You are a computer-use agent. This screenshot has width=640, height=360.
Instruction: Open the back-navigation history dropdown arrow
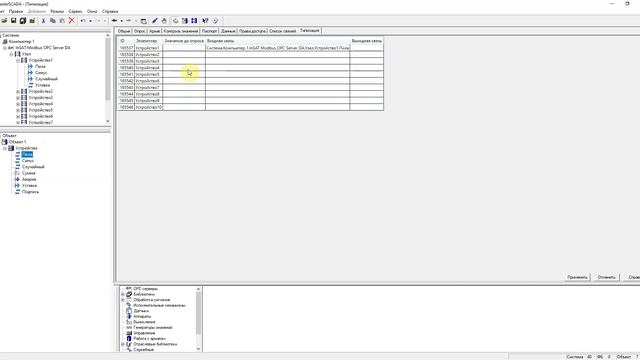click(121, 21)
